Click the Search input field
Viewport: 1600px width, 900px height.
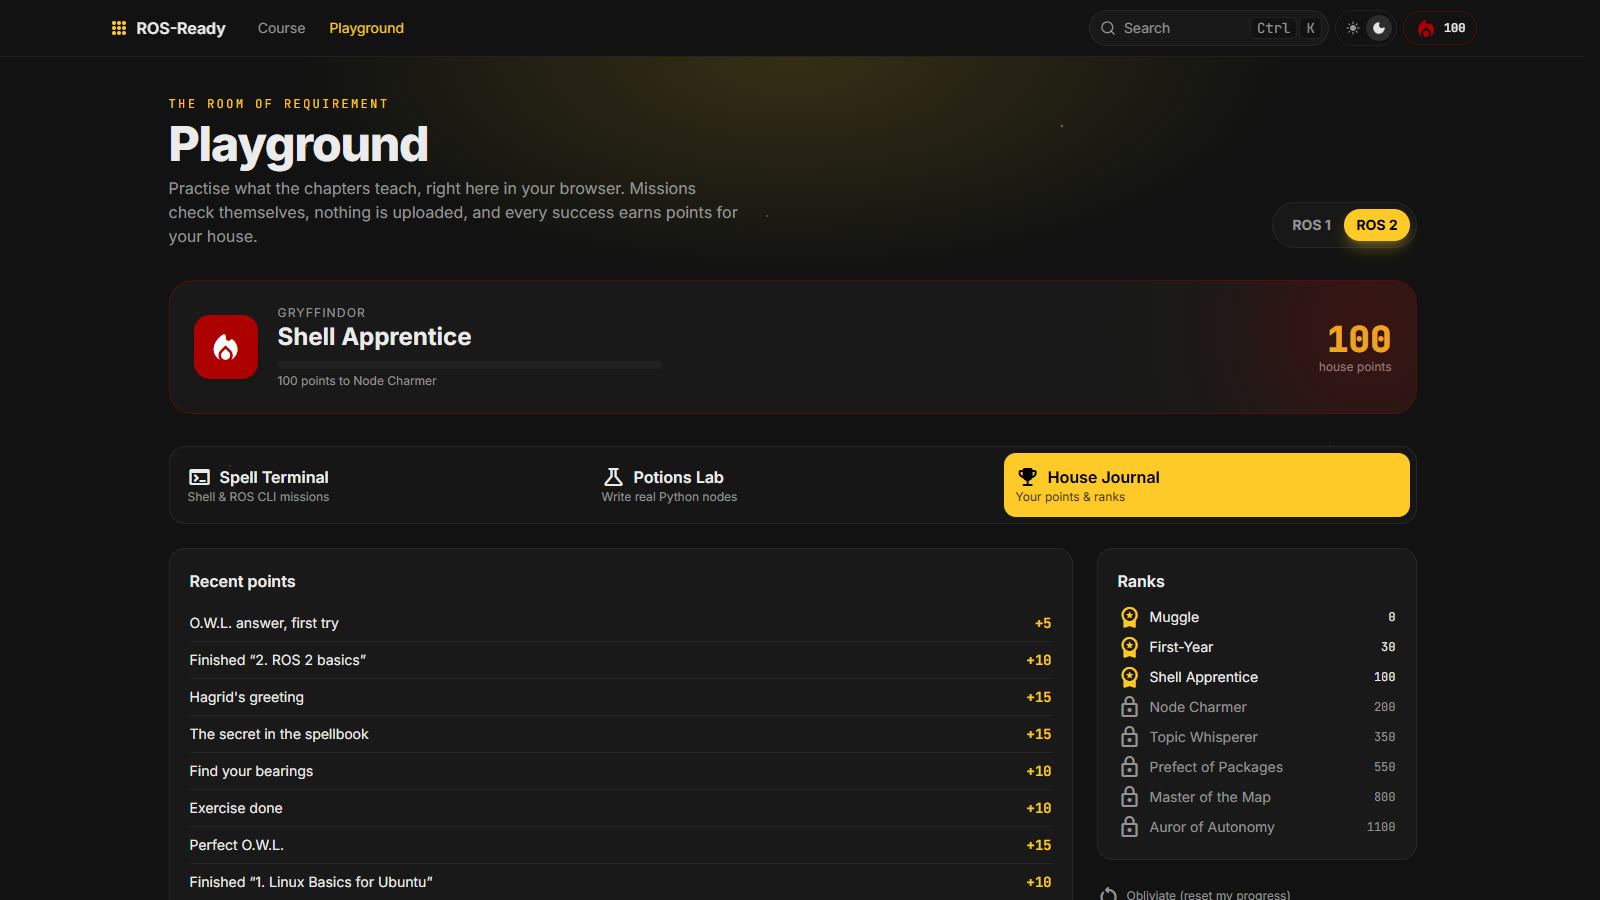1208,28
